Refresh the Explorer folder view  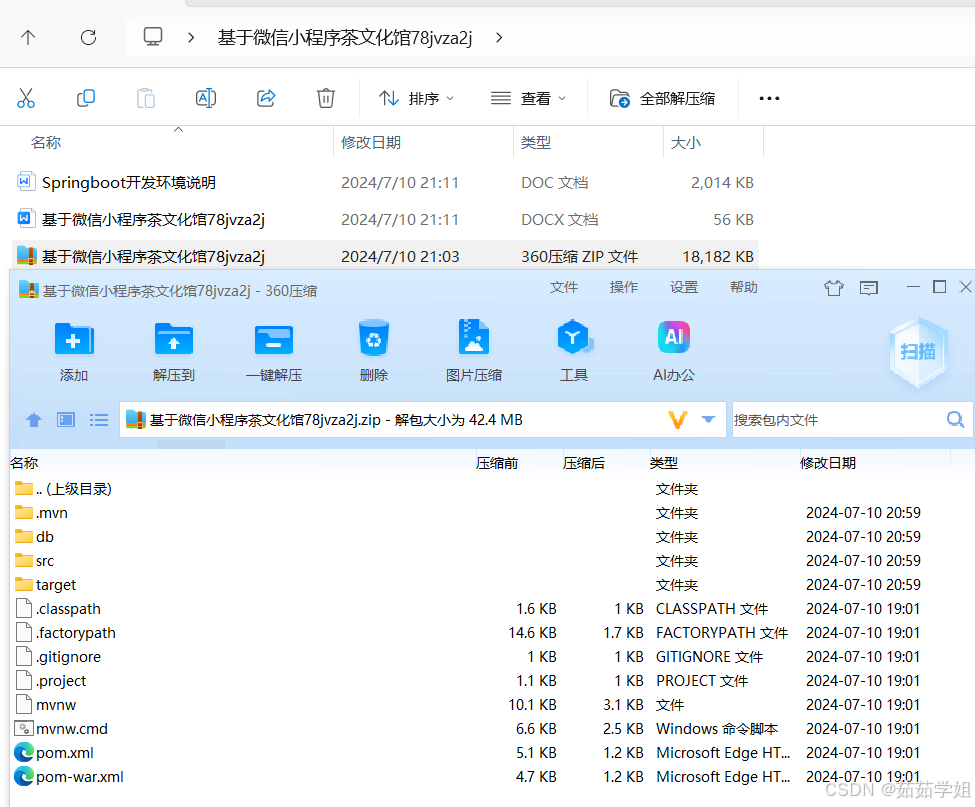[x=88, y=37]
